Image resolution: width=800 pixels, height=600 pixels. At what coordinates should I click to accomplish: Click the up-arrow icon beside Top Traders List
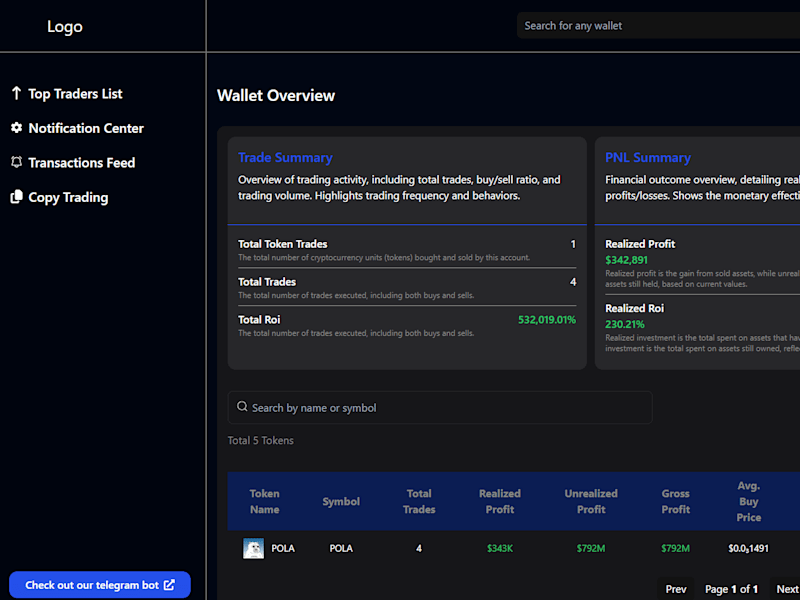point(16,93)
